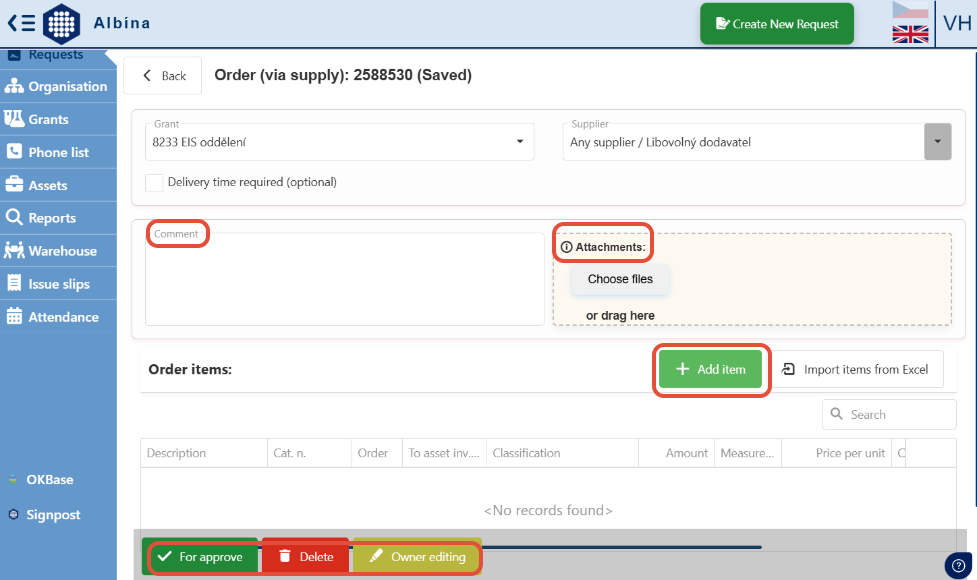The image size is (977, 580).
Task: Enable Delivery time required checkbox
Action: (154, 183)
